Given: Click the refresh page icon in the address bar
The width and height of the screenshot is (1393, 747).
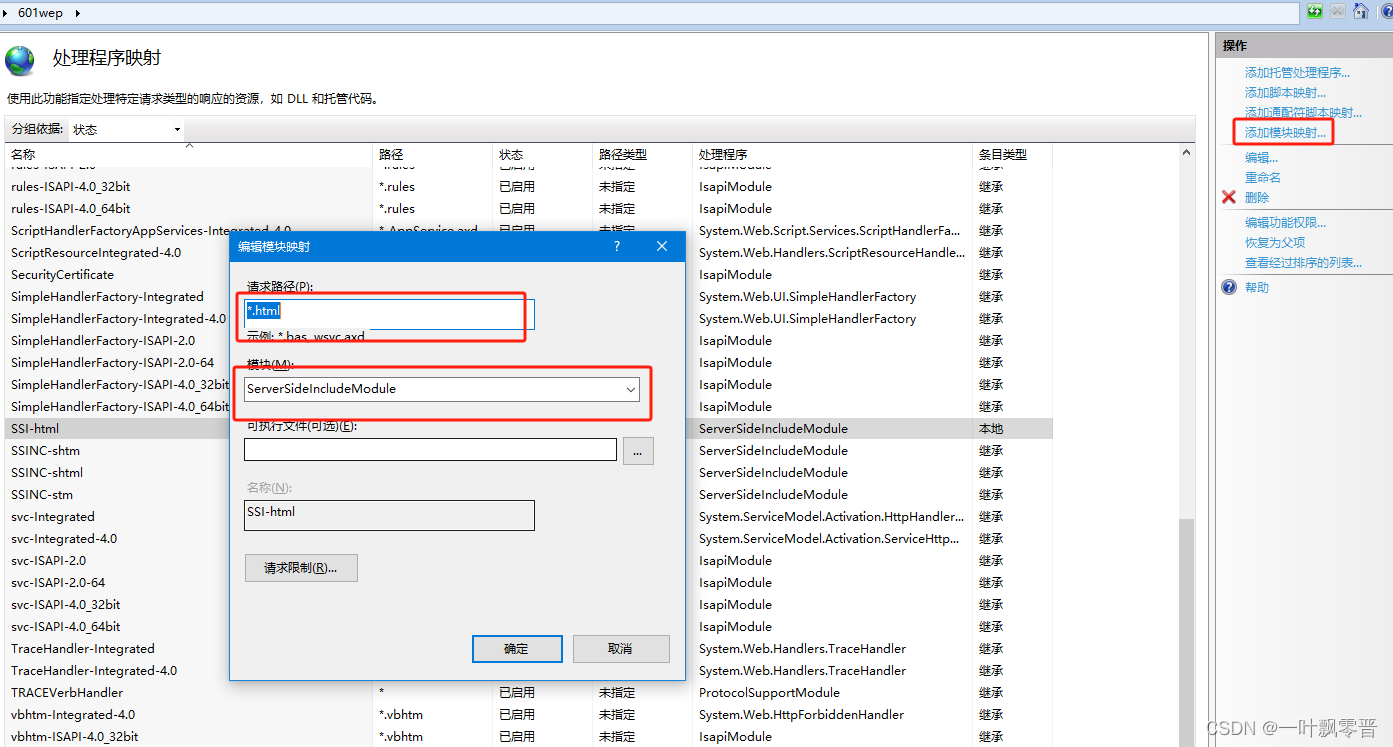Looking at the screenshot, I should coord(1315,11).
